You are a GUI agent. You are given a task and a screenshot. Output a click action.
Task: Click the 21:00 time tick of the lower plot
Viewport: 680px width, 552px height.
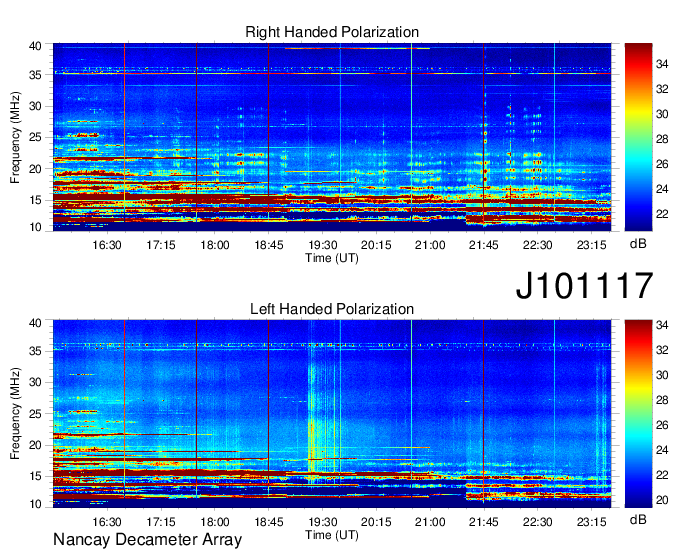[x=430, y=522]
